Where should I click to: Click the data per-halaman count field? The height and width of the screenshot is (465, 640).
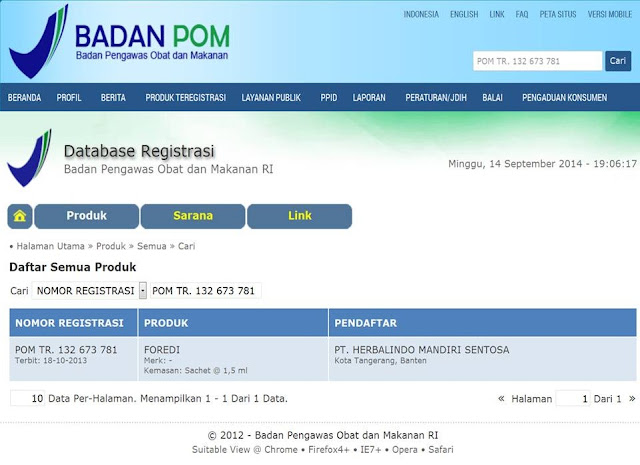tap(27, 398)
